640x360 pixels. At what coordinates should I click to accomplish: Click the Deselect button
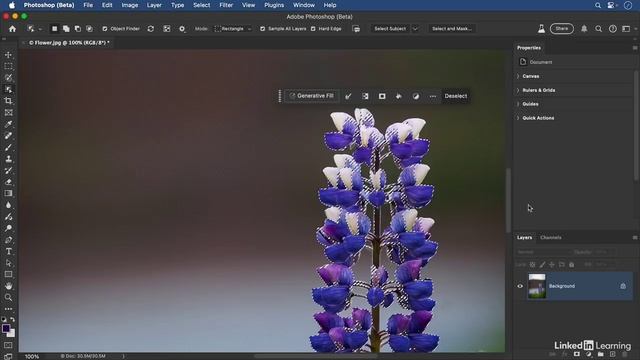click(456, 96)
